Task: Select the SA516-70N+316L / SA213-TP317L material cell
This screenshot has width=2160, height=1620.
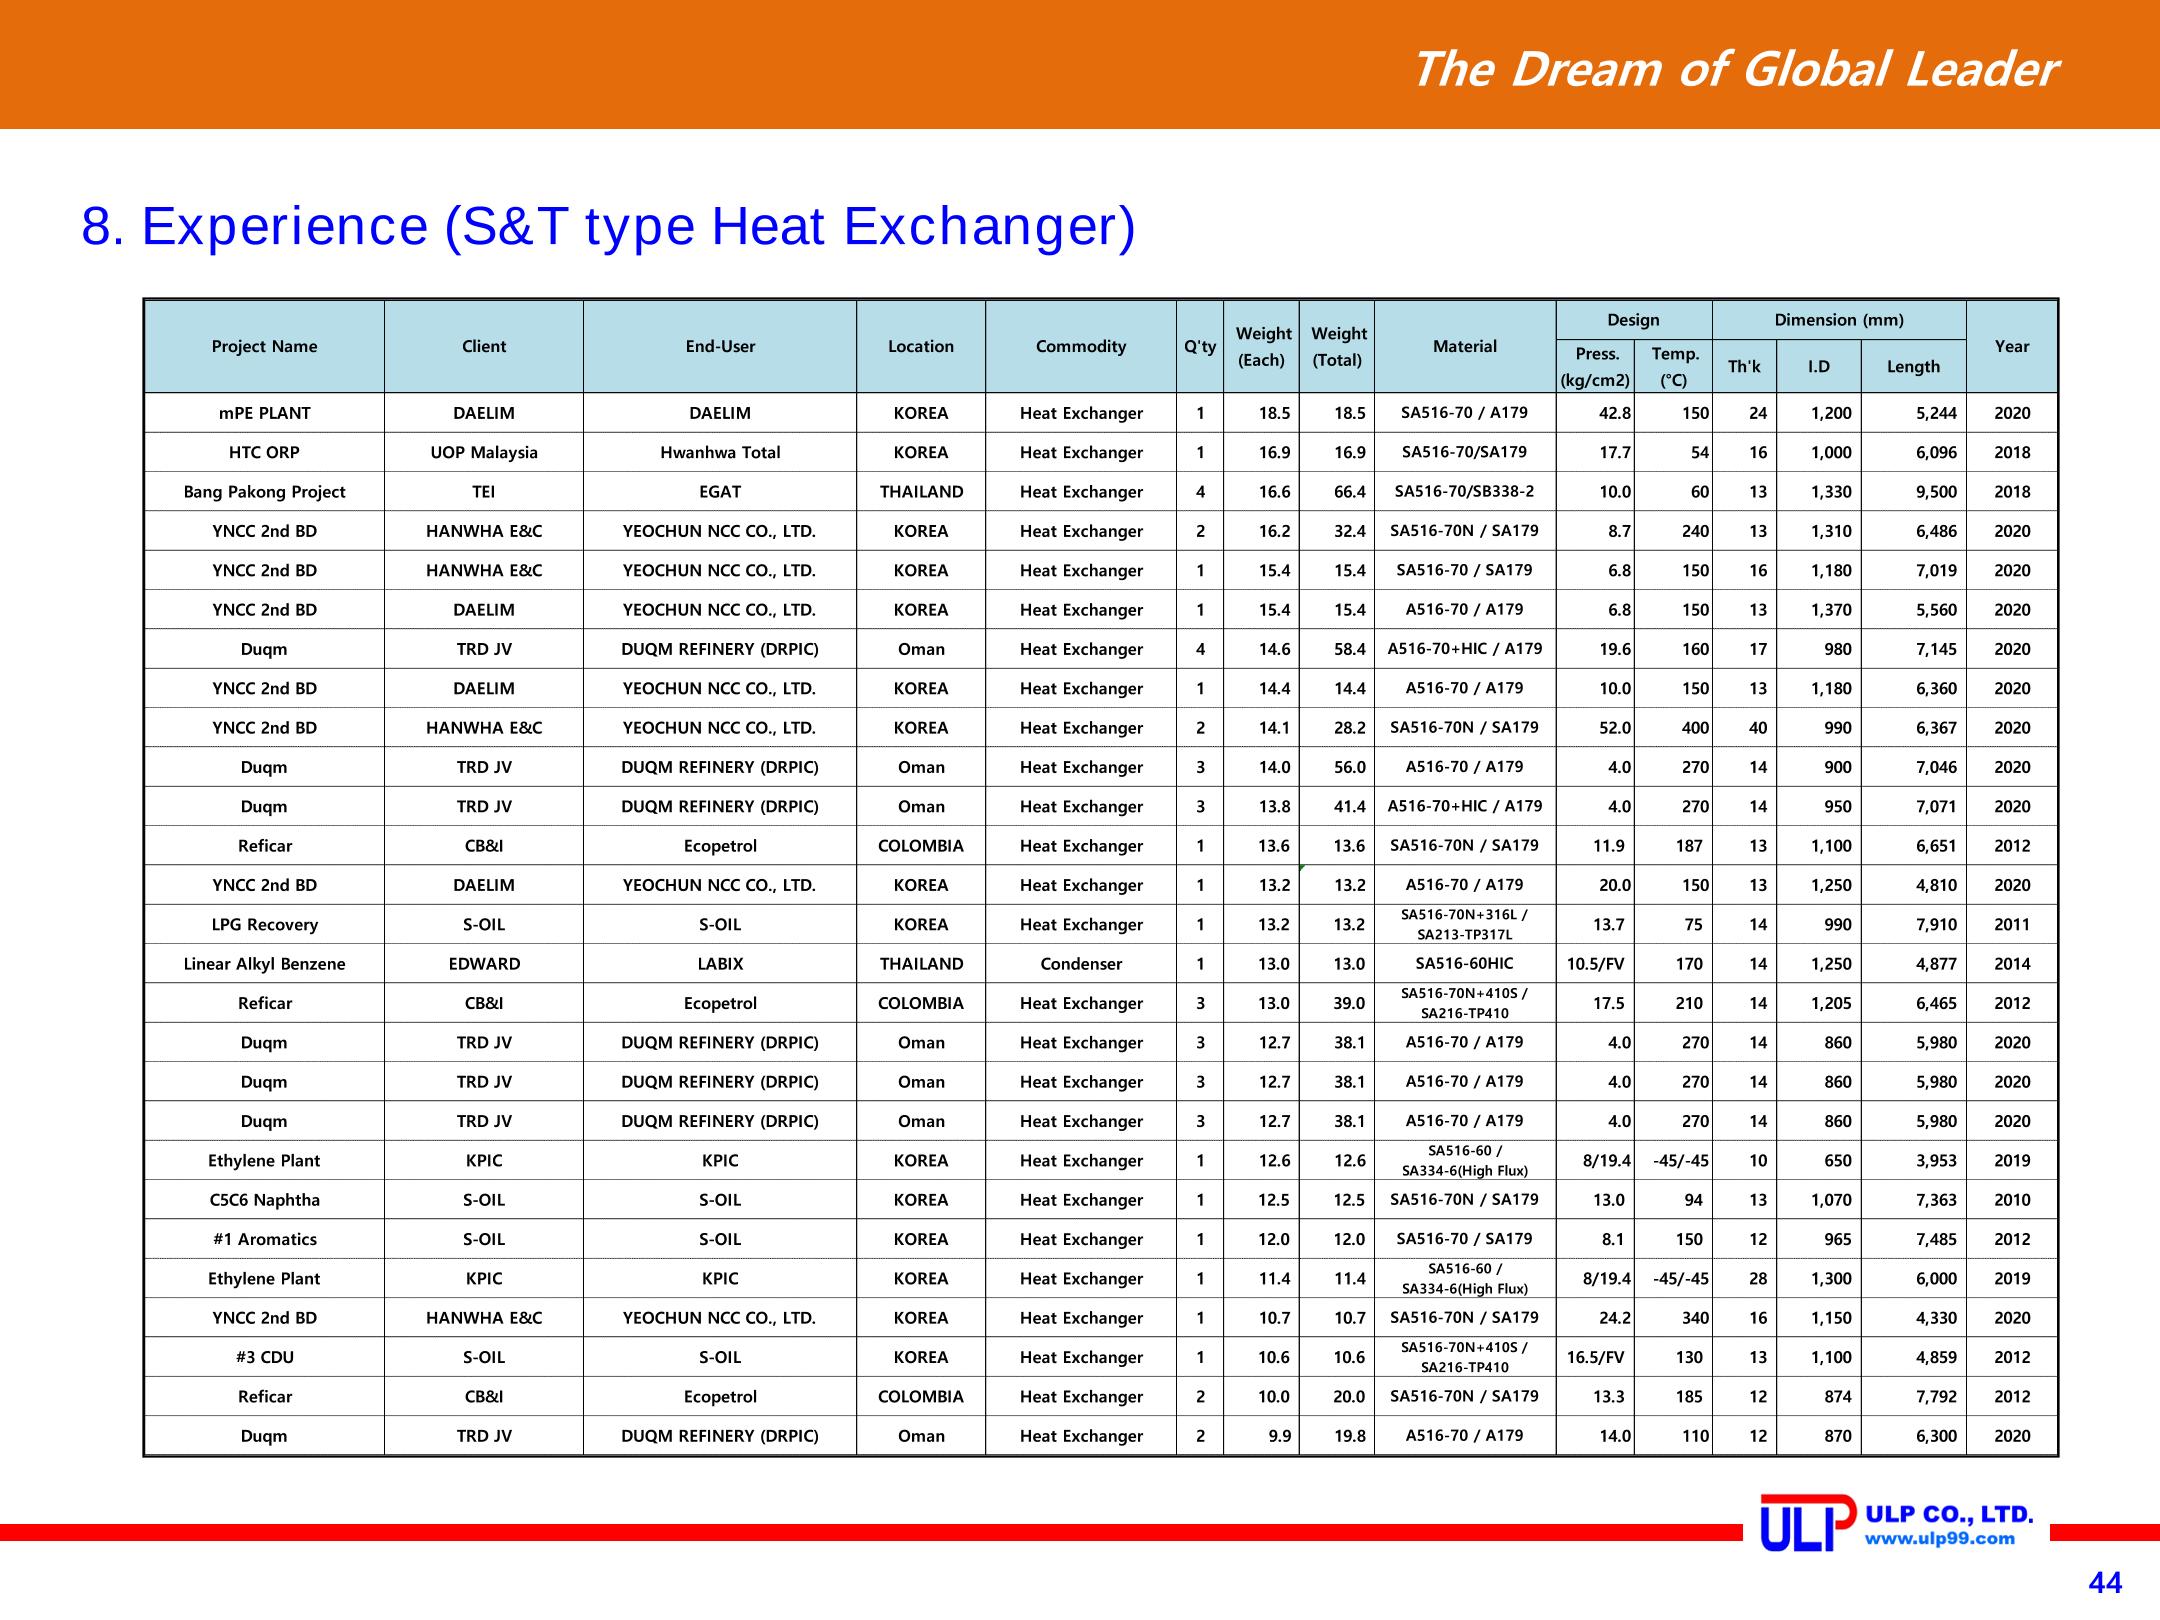Action: tap(1465, 925)
